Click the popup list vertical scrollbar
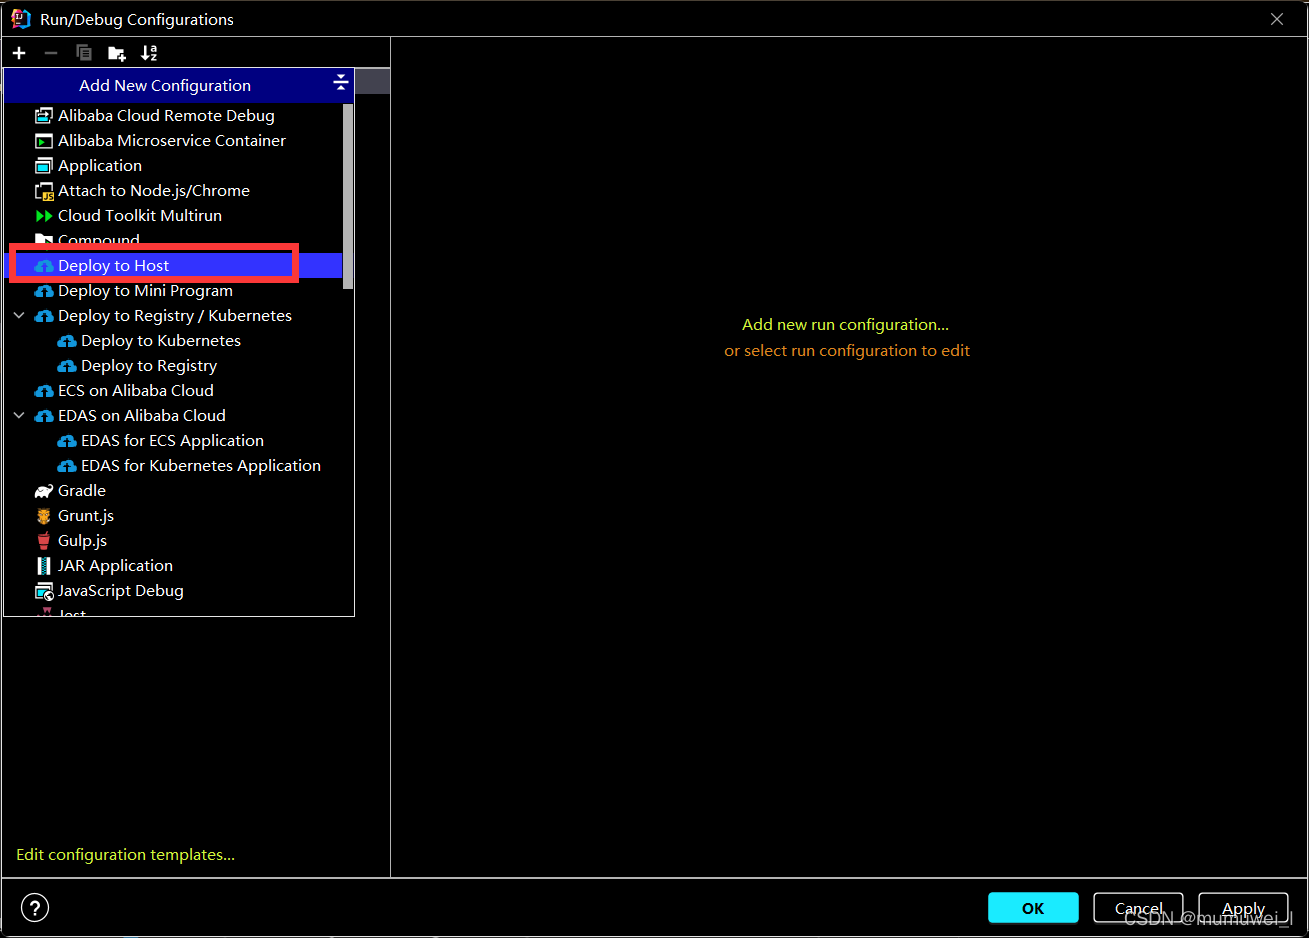The height and width of the screenshot is (938, 1309). [348, 196]
